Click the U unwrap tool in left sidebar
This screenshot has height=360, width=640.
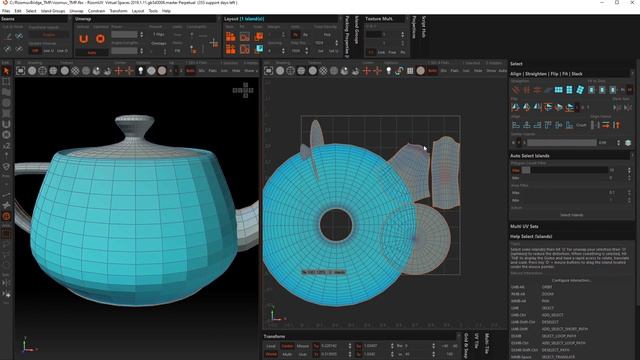click(x=6, y=124)
